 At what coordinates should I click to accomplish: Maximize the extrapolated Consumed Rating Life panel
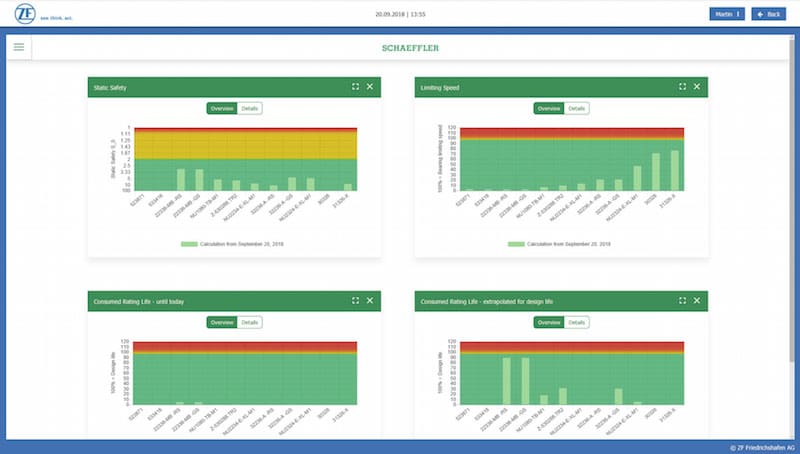coord(682,300)
